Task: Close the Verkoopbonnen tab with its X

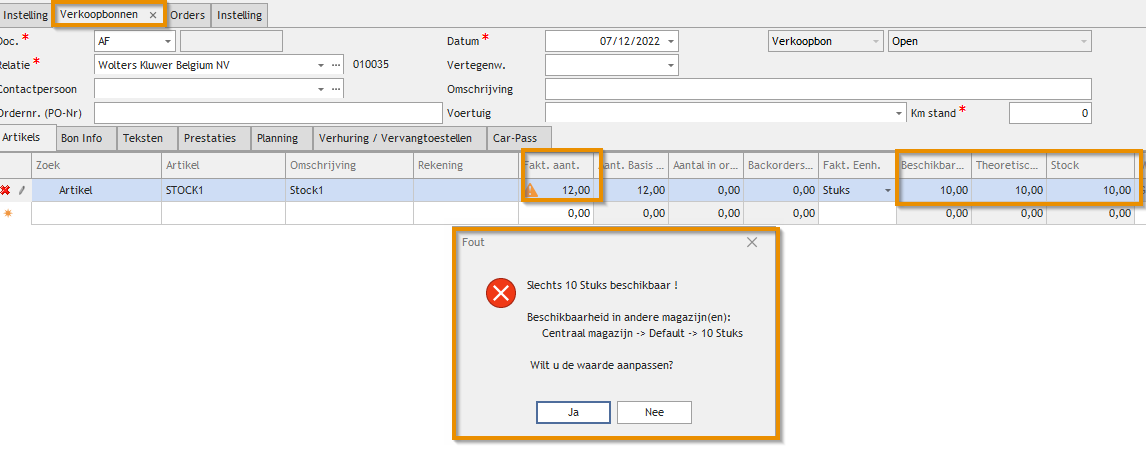Action: click(153, 15)
